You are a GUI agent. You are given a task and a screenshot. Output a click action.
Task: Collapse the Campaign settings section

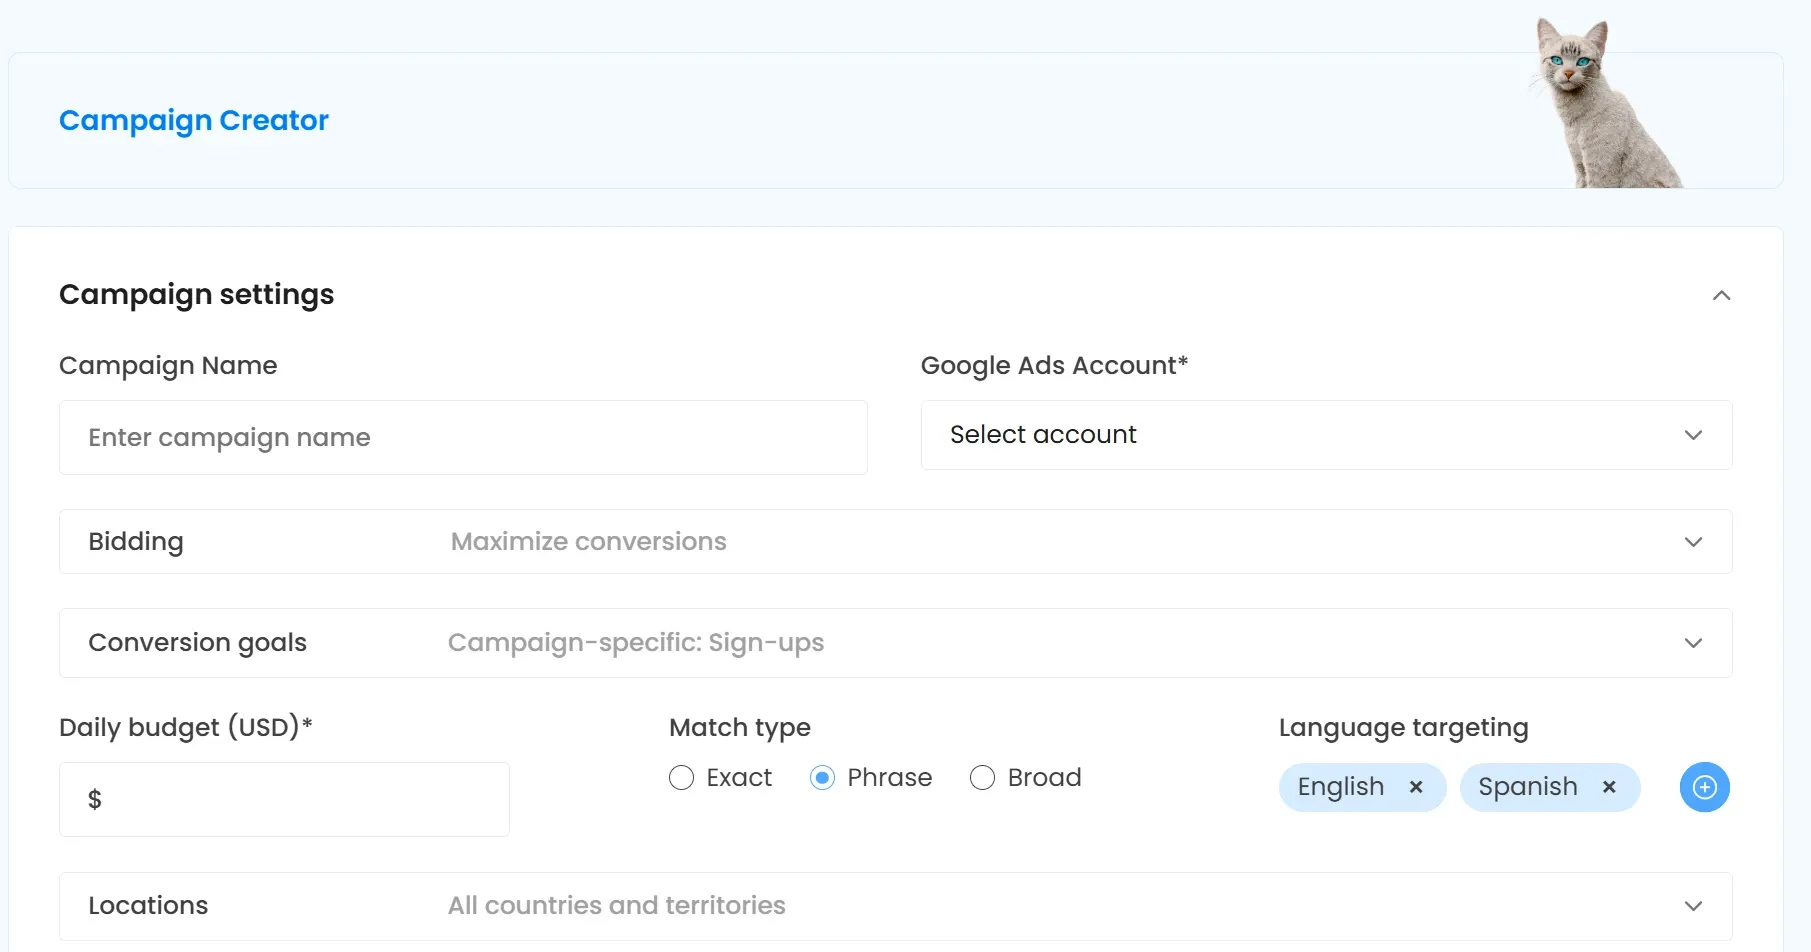click(x=1722, y=295)
